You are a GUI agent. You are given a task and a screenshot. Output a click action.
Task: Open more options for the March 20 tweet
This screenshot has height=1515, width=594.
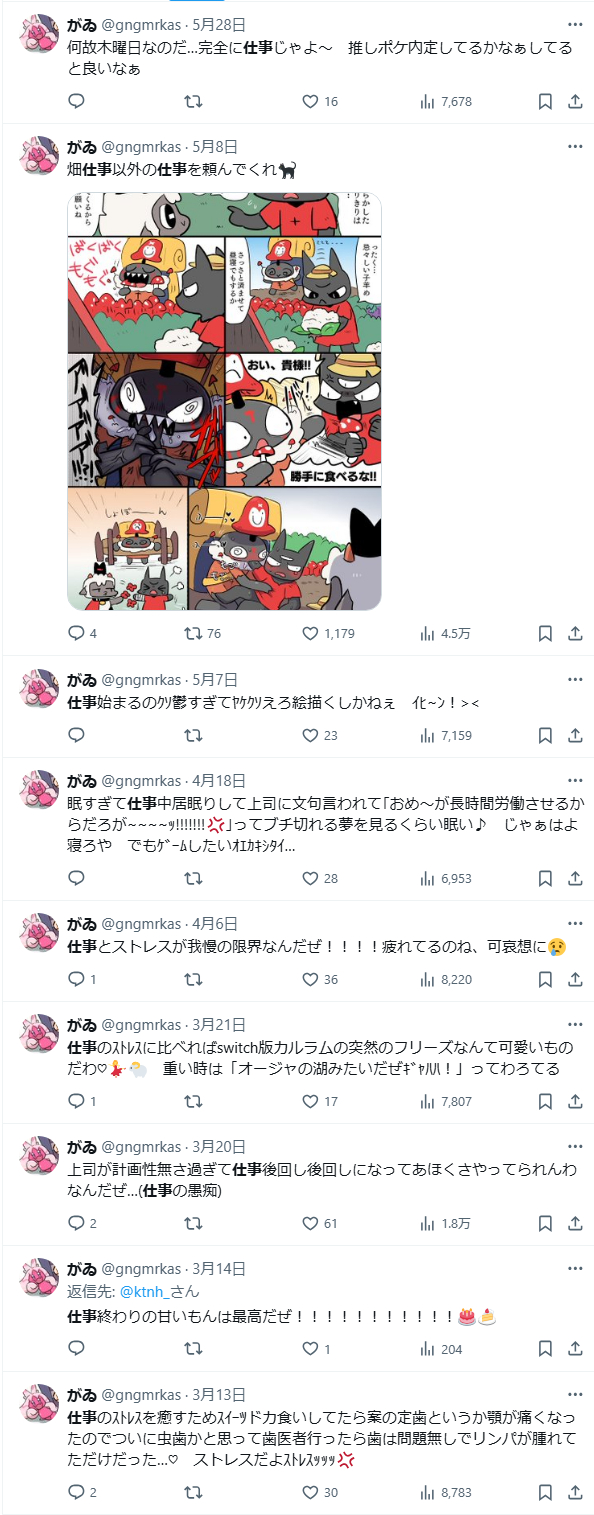[575, 1145]
